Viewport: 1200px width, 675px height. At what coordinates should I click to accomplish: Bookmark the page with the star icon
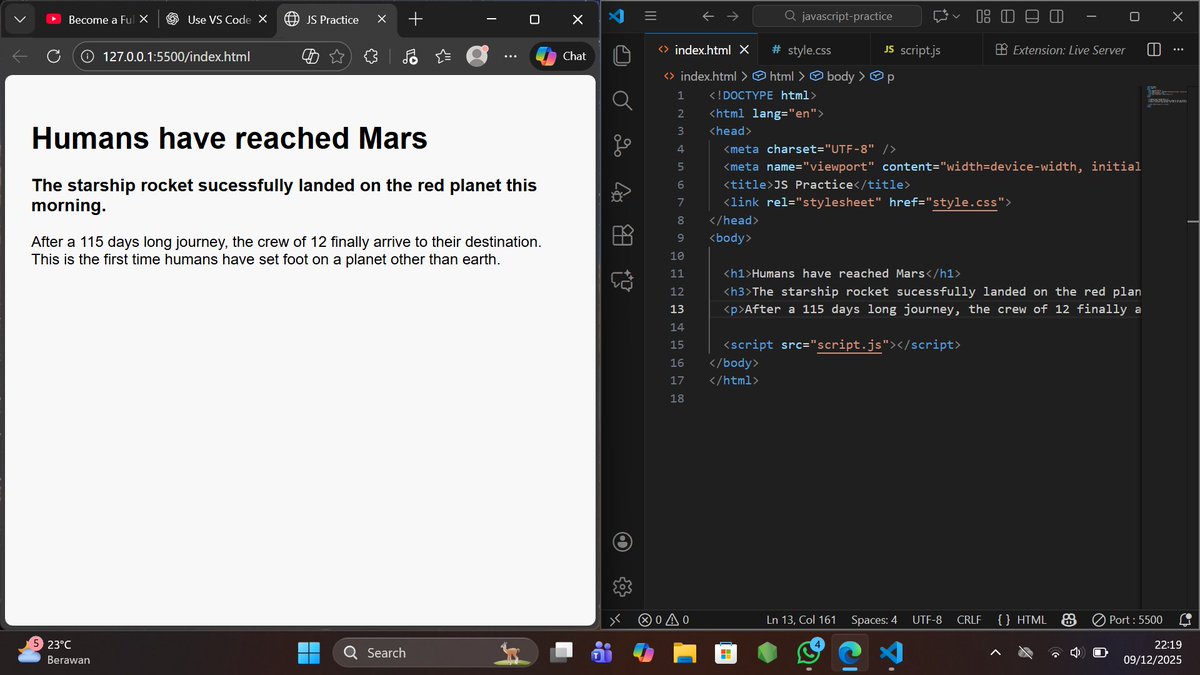pyautogui.click(x=337, y=56)
